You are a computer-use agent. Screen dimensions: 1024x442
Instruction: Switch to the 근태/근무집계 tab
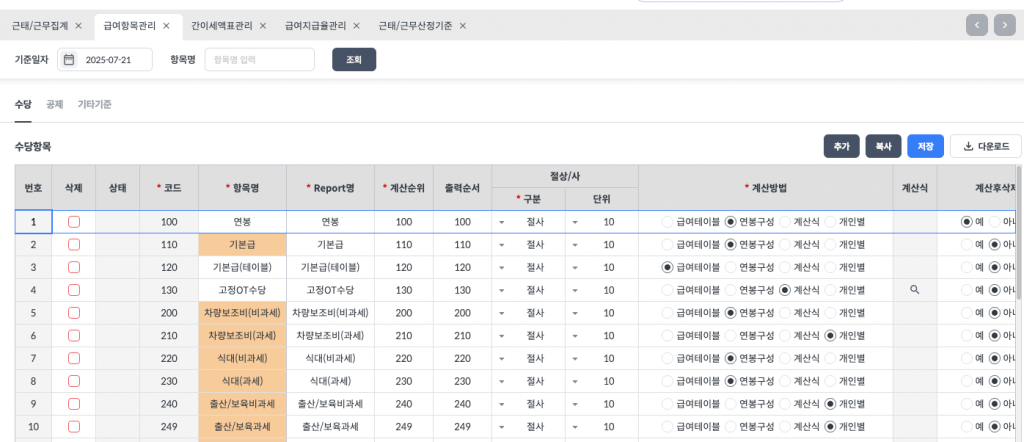tap(40, 26)
